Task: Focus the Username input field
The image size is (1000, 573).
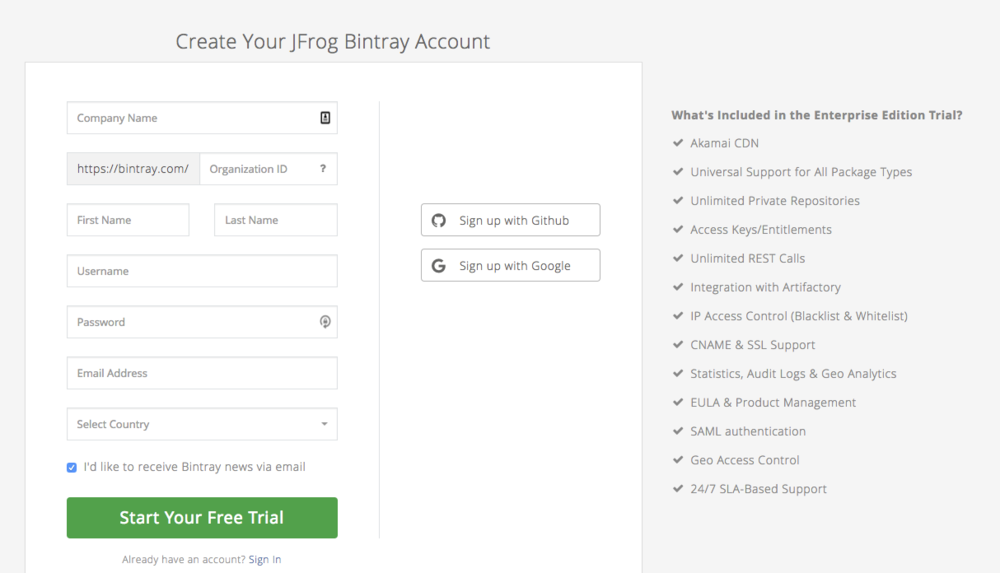Action: tap(202, 271)
